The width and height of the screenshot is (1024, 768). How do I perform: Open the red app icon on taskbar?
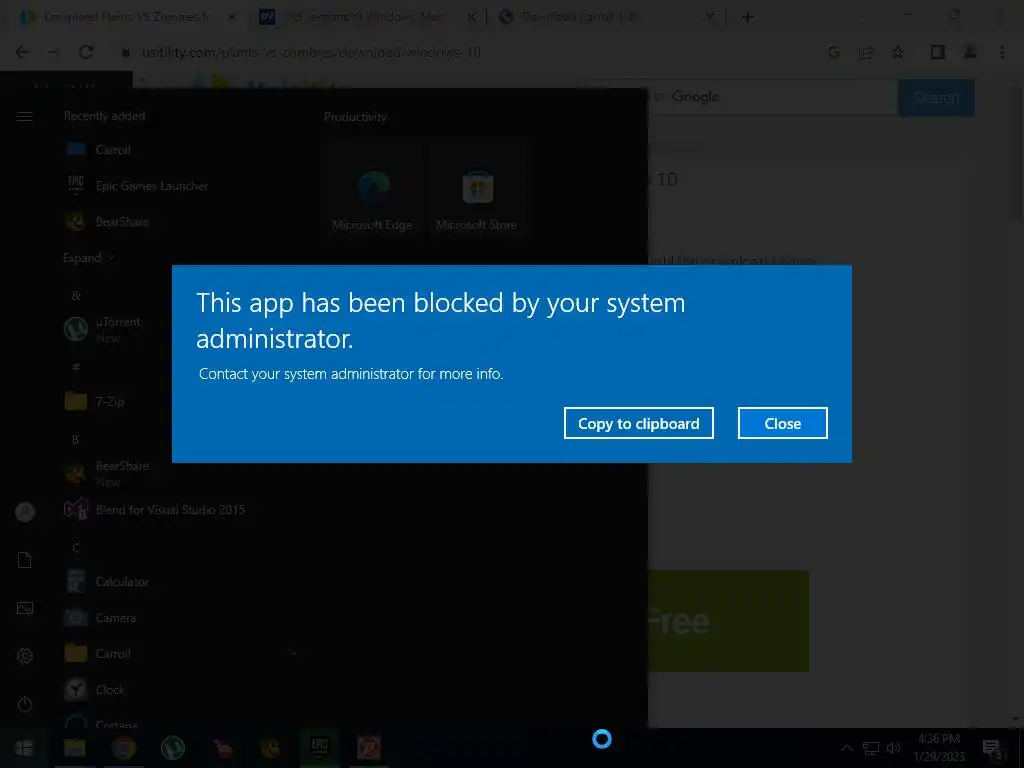coord(369,748)
